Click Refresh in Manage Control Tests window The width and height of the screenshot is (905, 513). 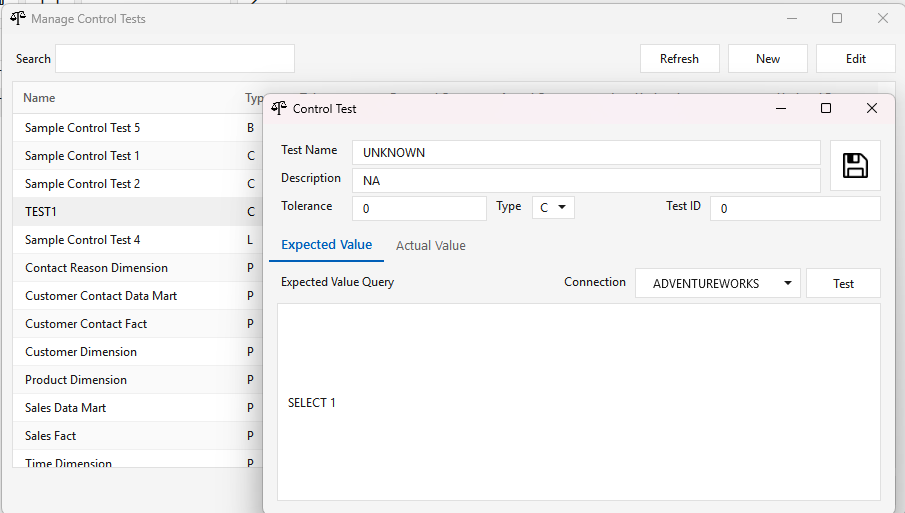(x=679, y=59)
